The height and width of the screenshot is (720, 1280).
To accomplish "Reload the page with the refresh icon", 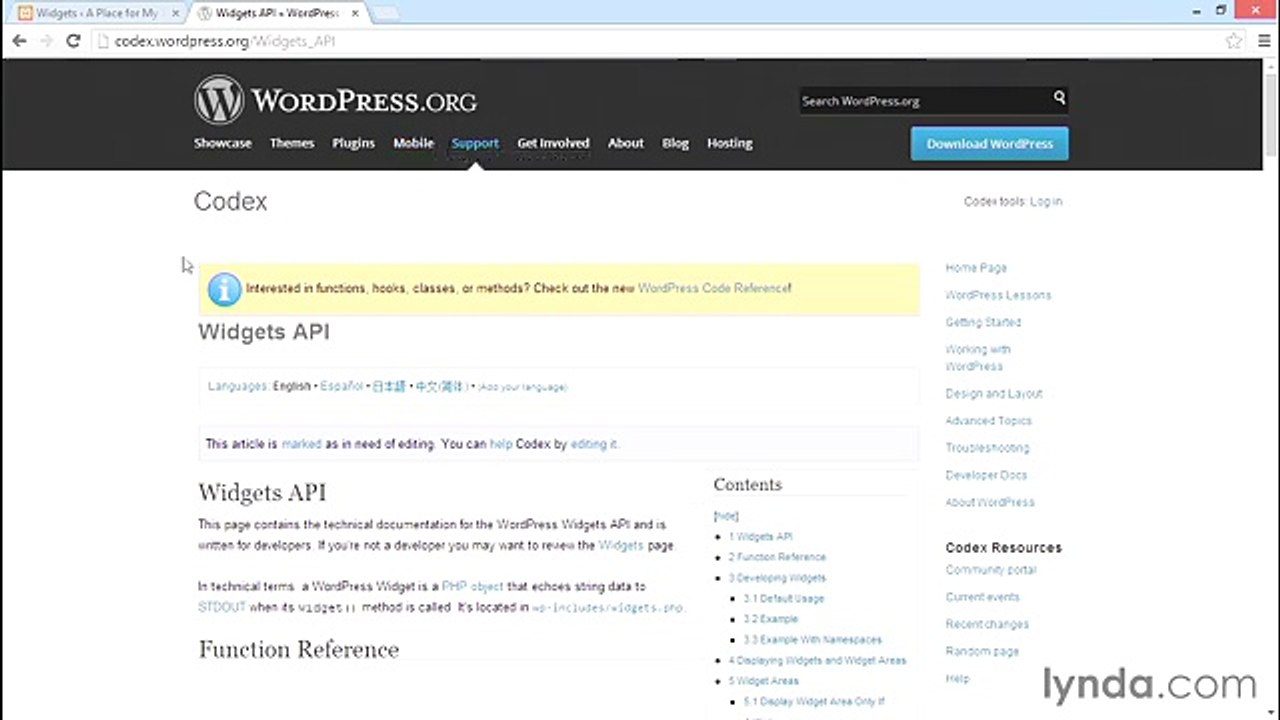I will click(x=73, y=41).
